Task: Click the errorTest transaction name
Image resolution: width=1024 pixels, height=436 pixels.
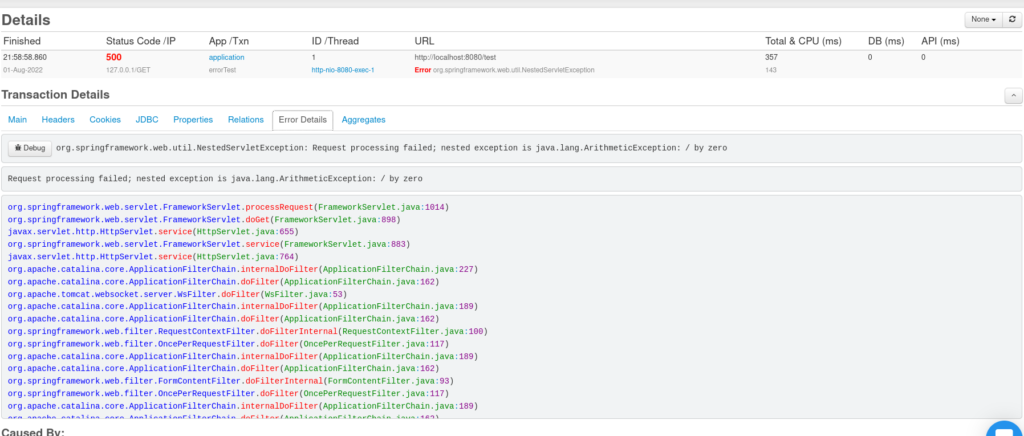Action: [223, 69]
